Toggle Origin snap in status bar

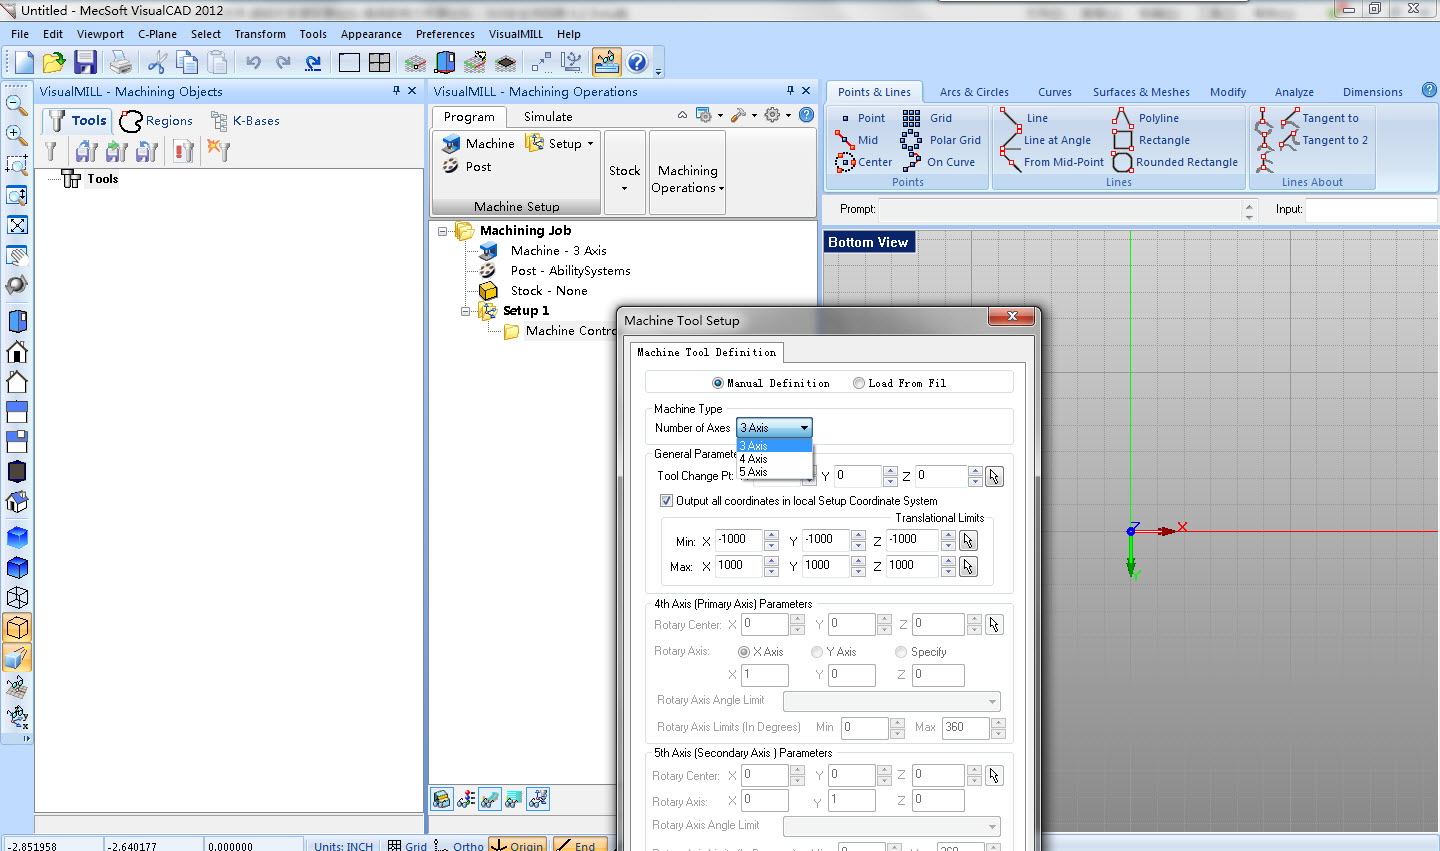point(517,846)
